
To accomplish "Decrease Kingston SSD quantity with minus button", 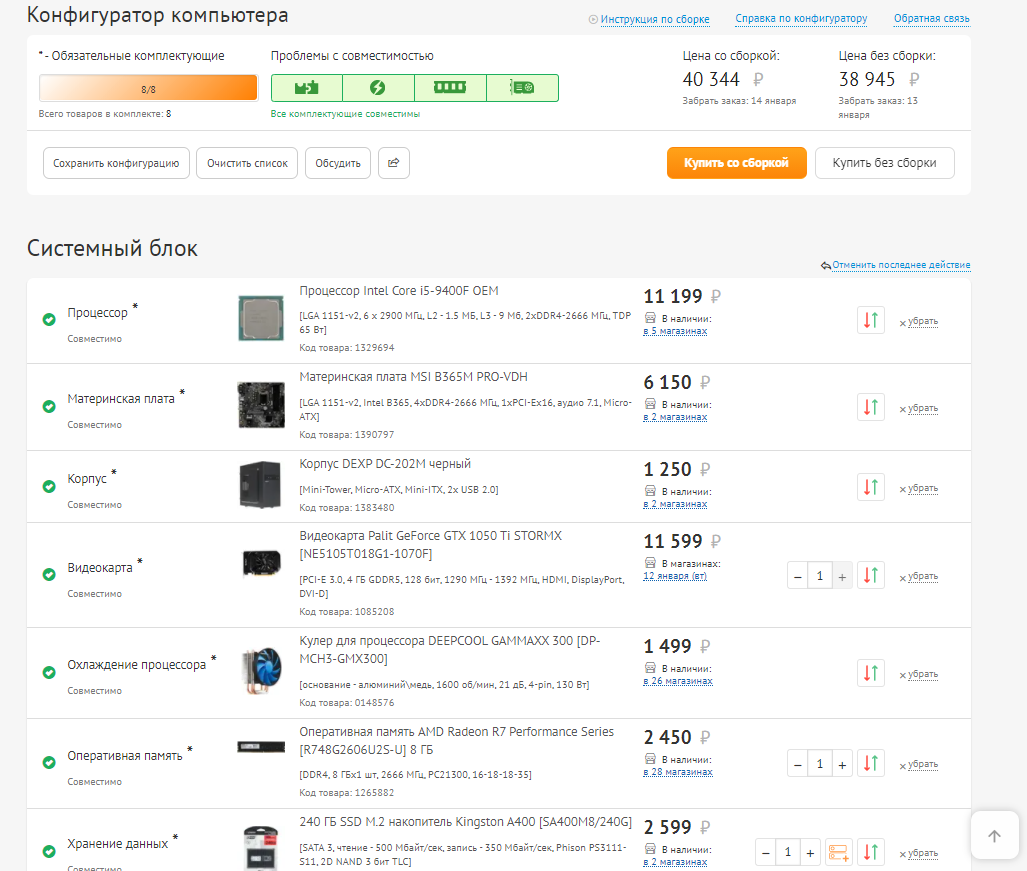I will (765, 853).
